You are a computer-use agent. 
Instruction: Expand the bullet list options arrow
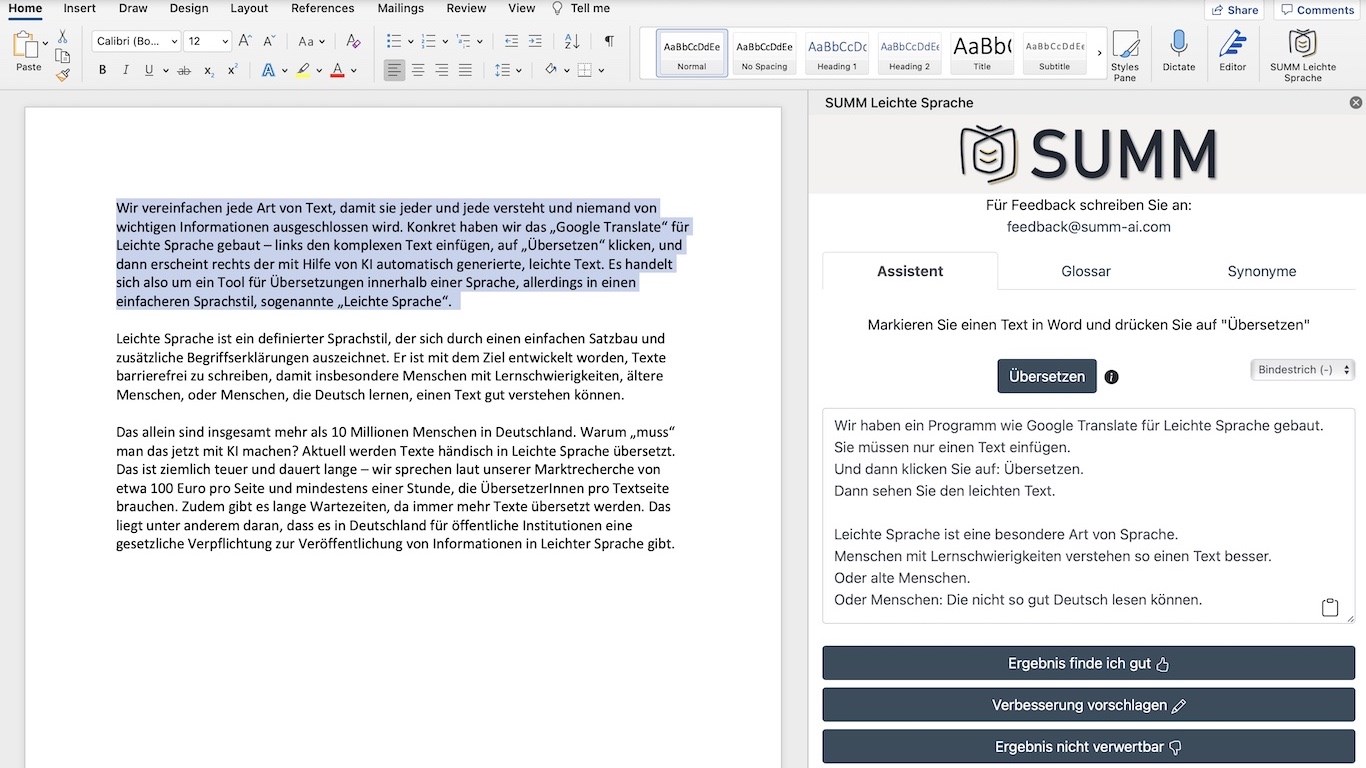point(410,42)
